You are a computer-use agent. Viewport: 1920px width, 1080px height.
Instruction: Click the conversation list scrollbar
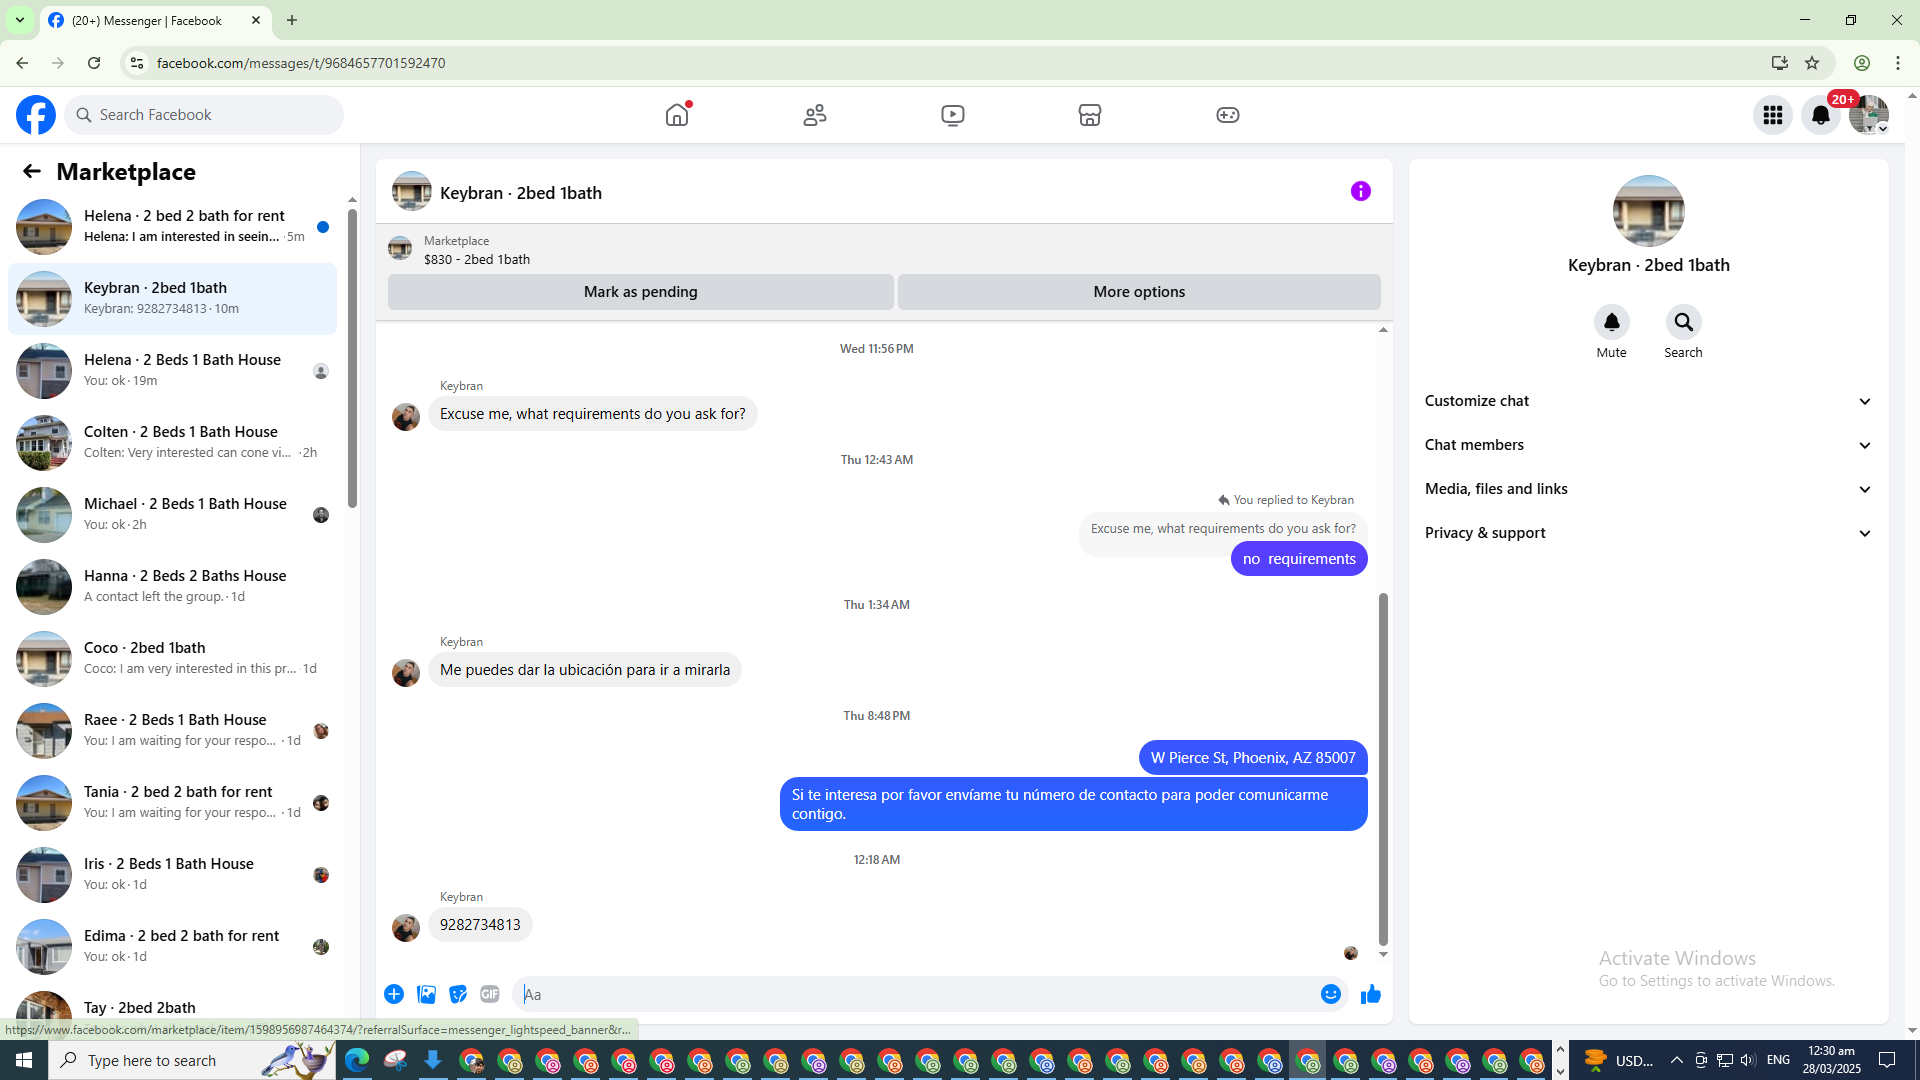352,358
